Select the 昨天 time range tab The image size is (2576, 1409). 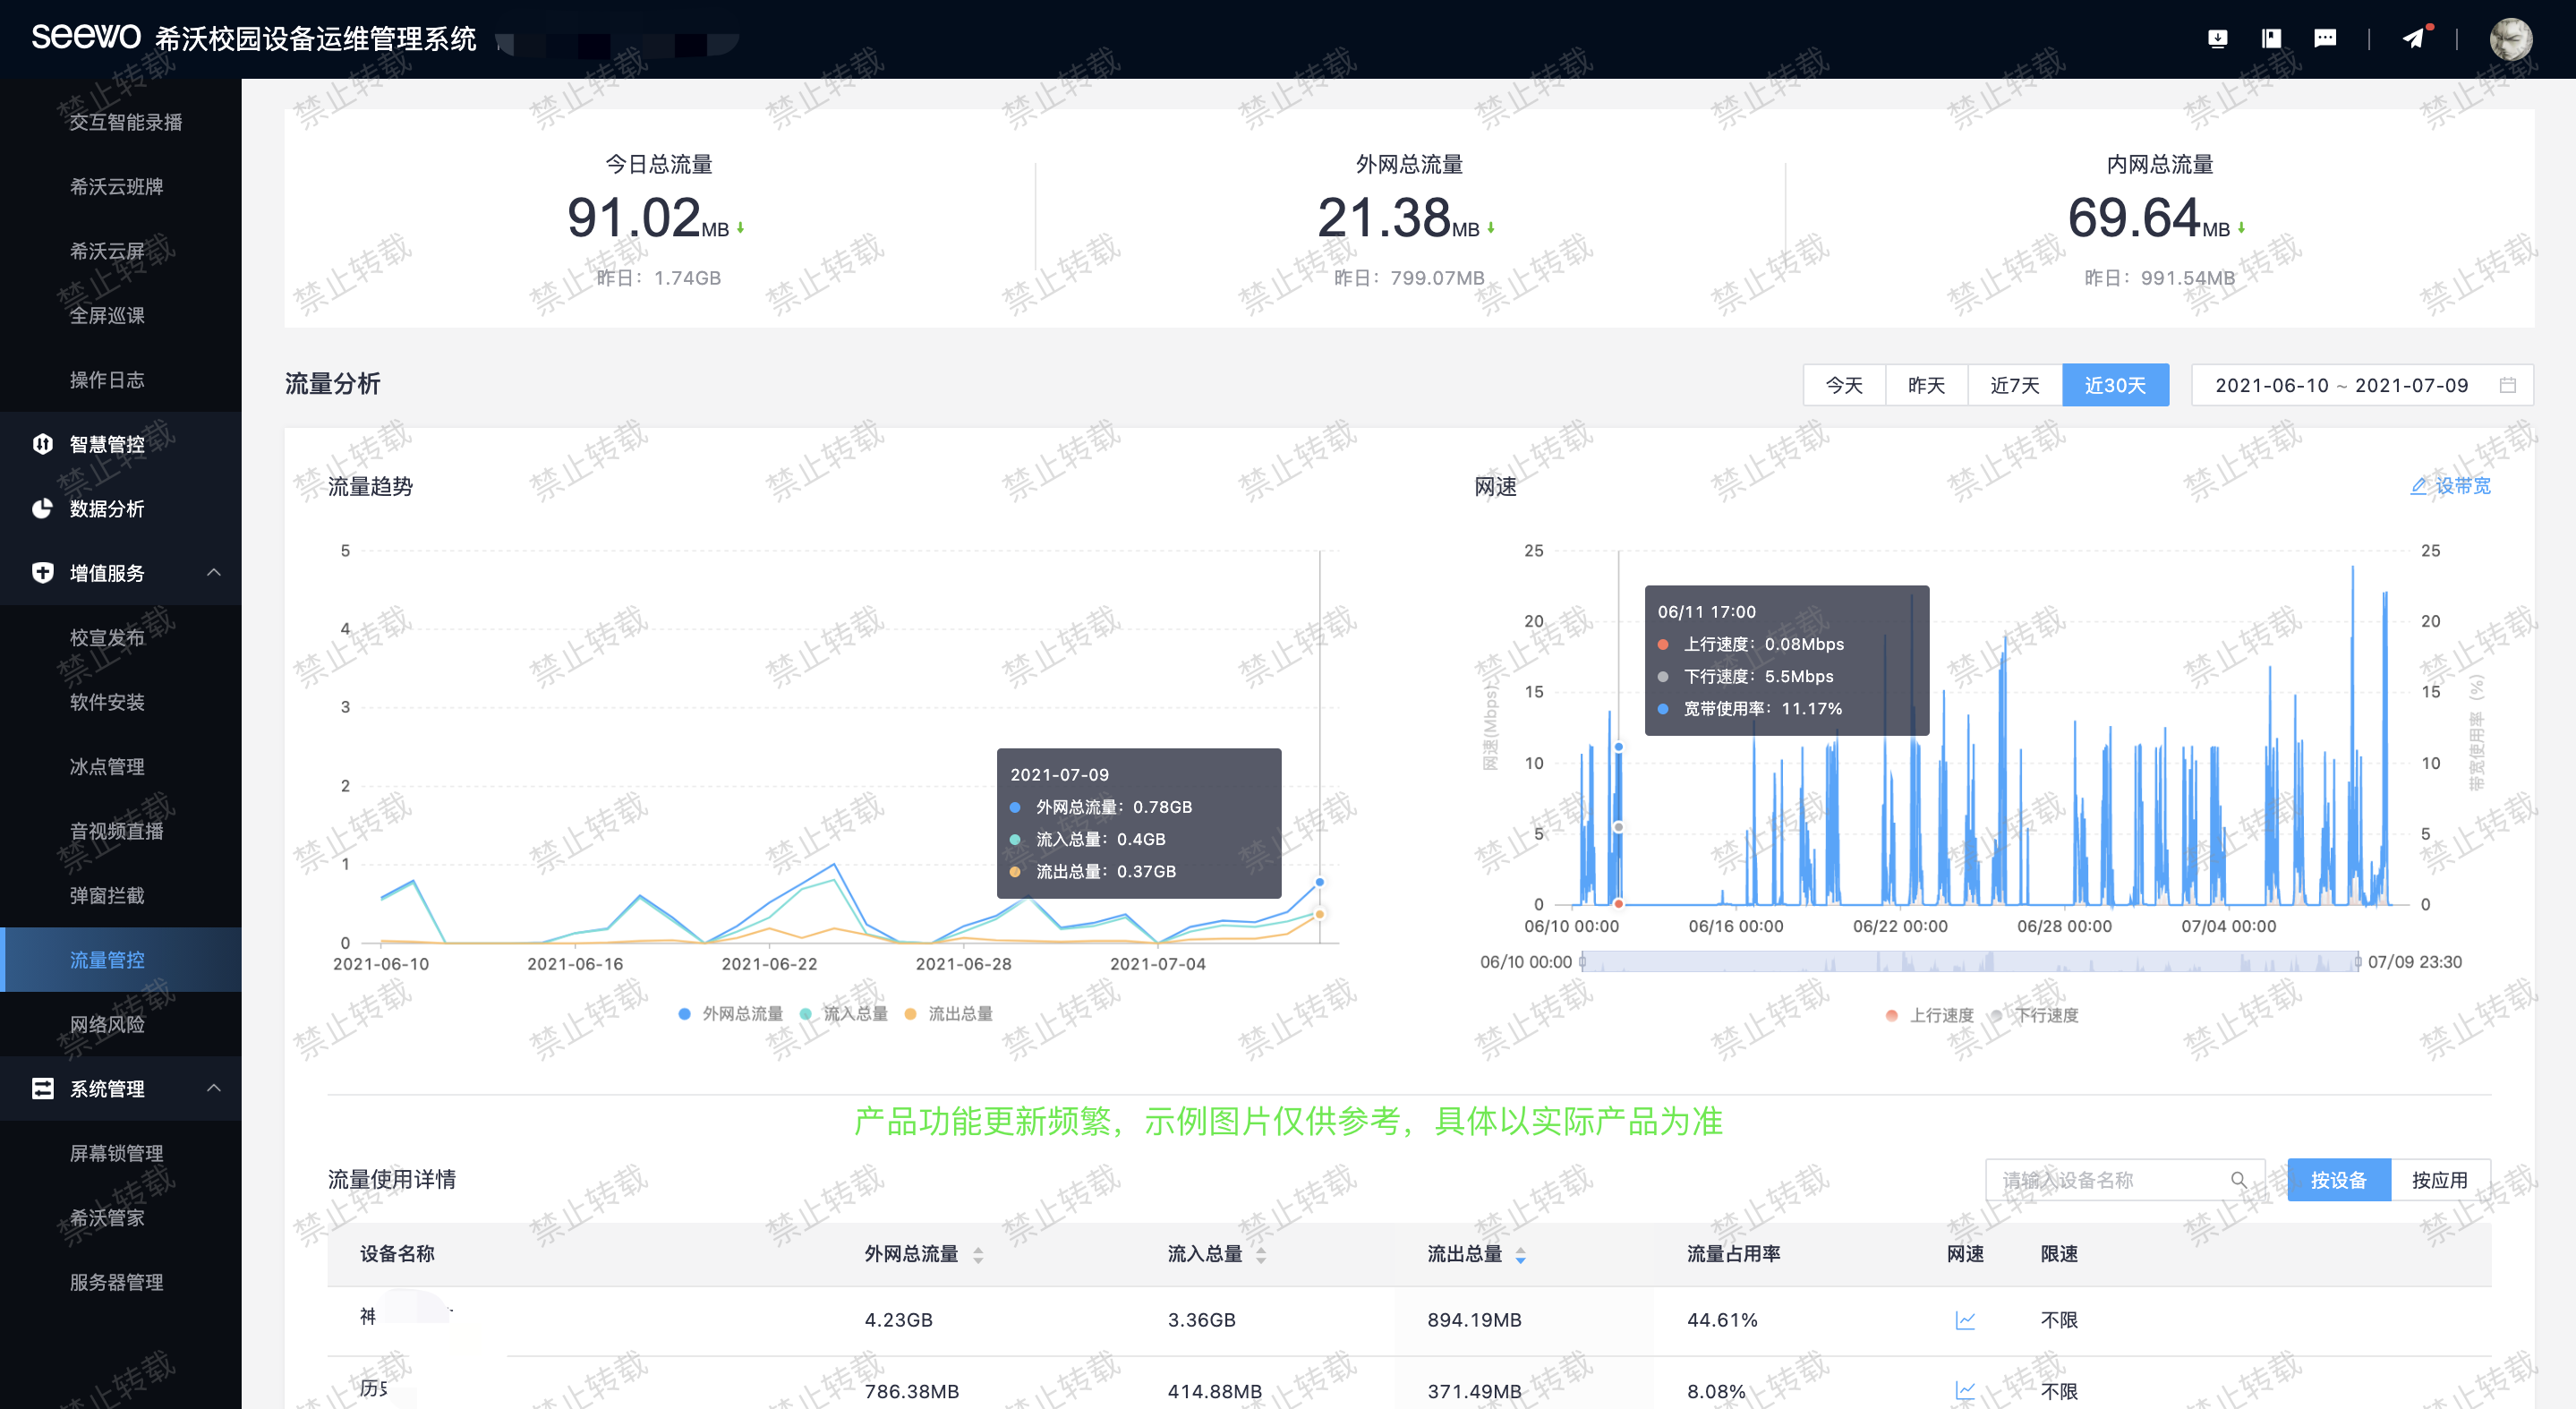1926,385
